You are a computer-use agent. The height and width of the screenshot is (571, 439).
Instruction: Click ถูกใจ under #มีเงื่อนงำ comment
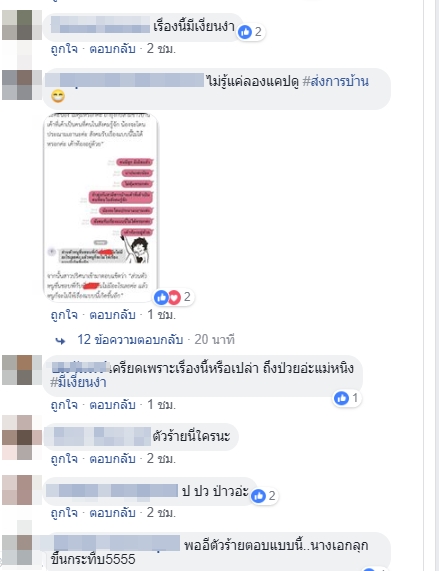point(64,405)
